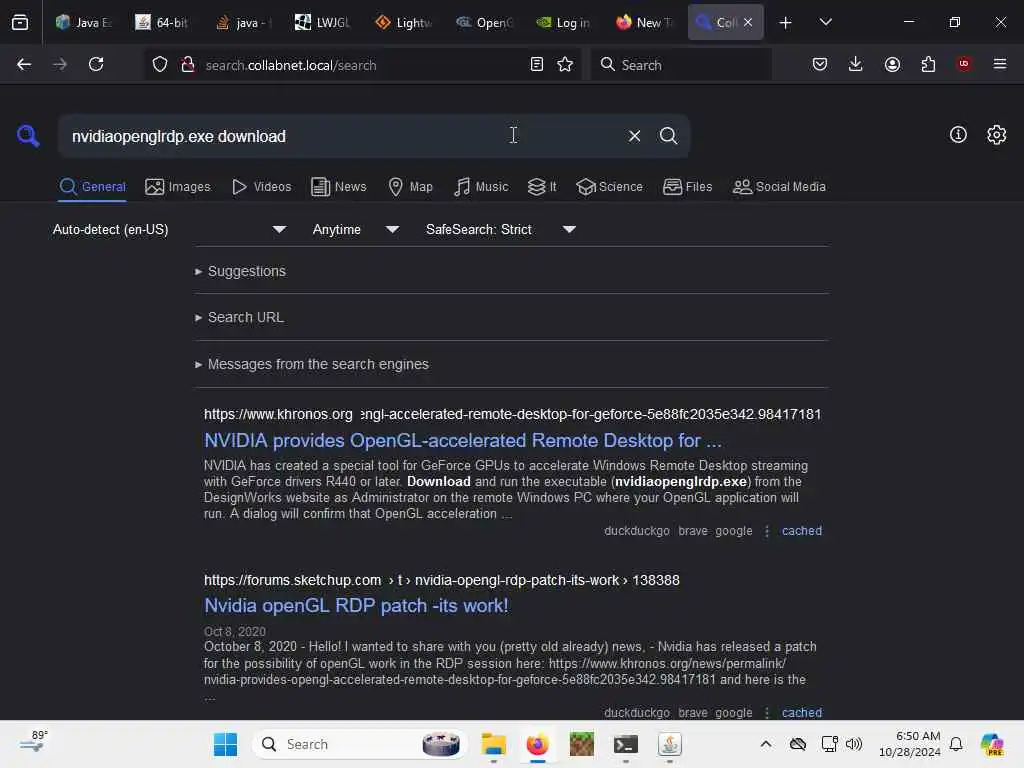Screen dimensions: 1024x768
Task: Open Java app icon on the taskbar
Action: pyautogui.click(x=669, y=744)
